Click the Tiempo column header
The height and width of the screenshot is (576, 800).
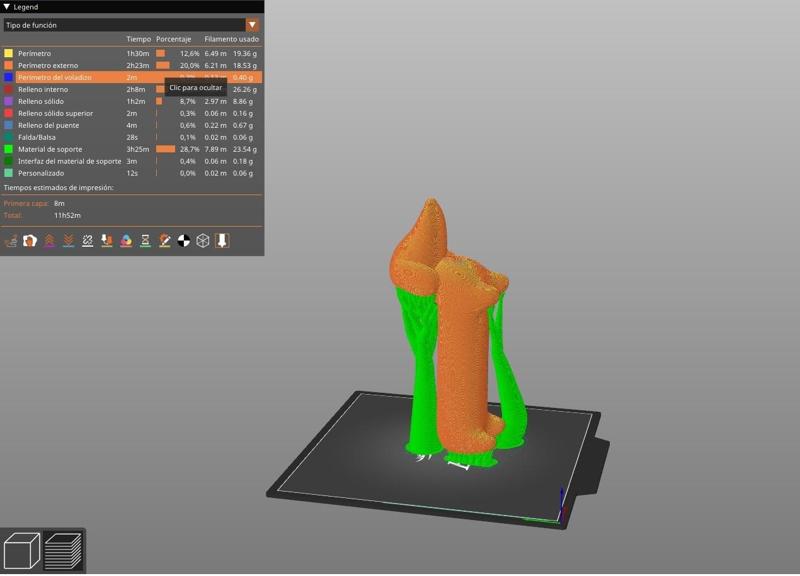click(x=138, y=39)
